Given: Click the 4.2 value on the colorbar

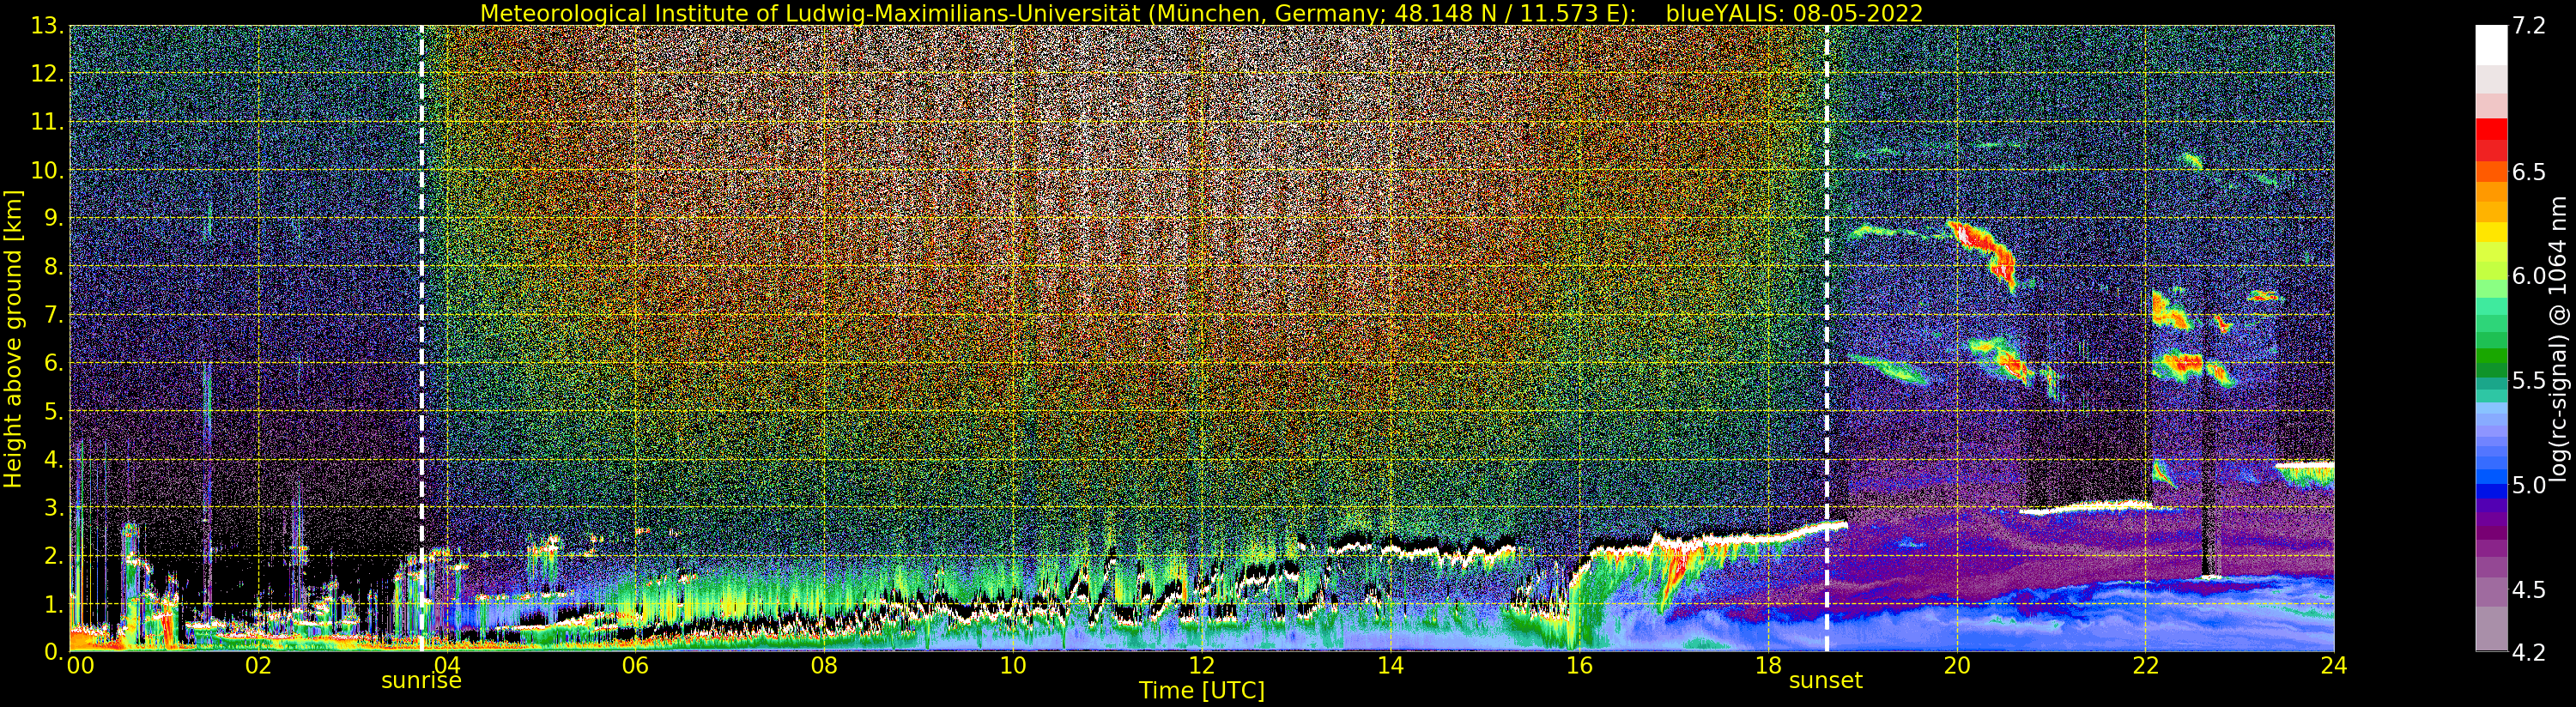Looking at the screenshot, I should pos(2529,653).
